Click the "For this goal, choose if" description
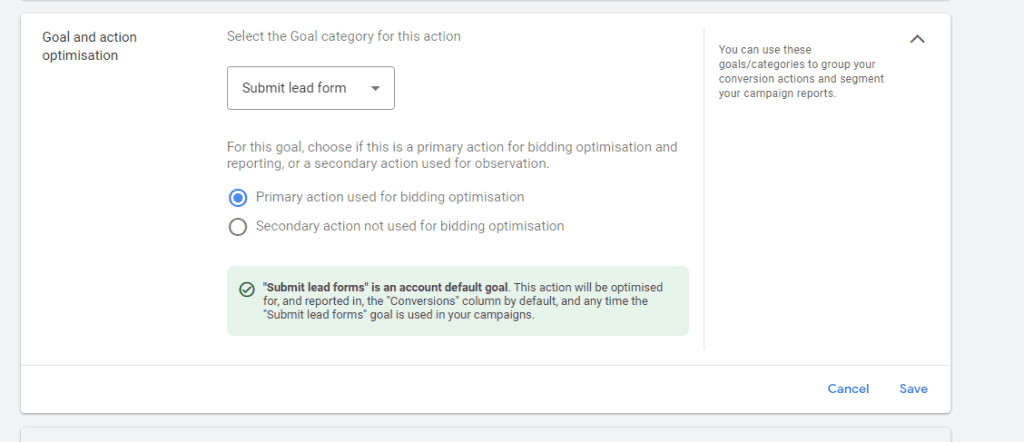 (x=452, y=155)
